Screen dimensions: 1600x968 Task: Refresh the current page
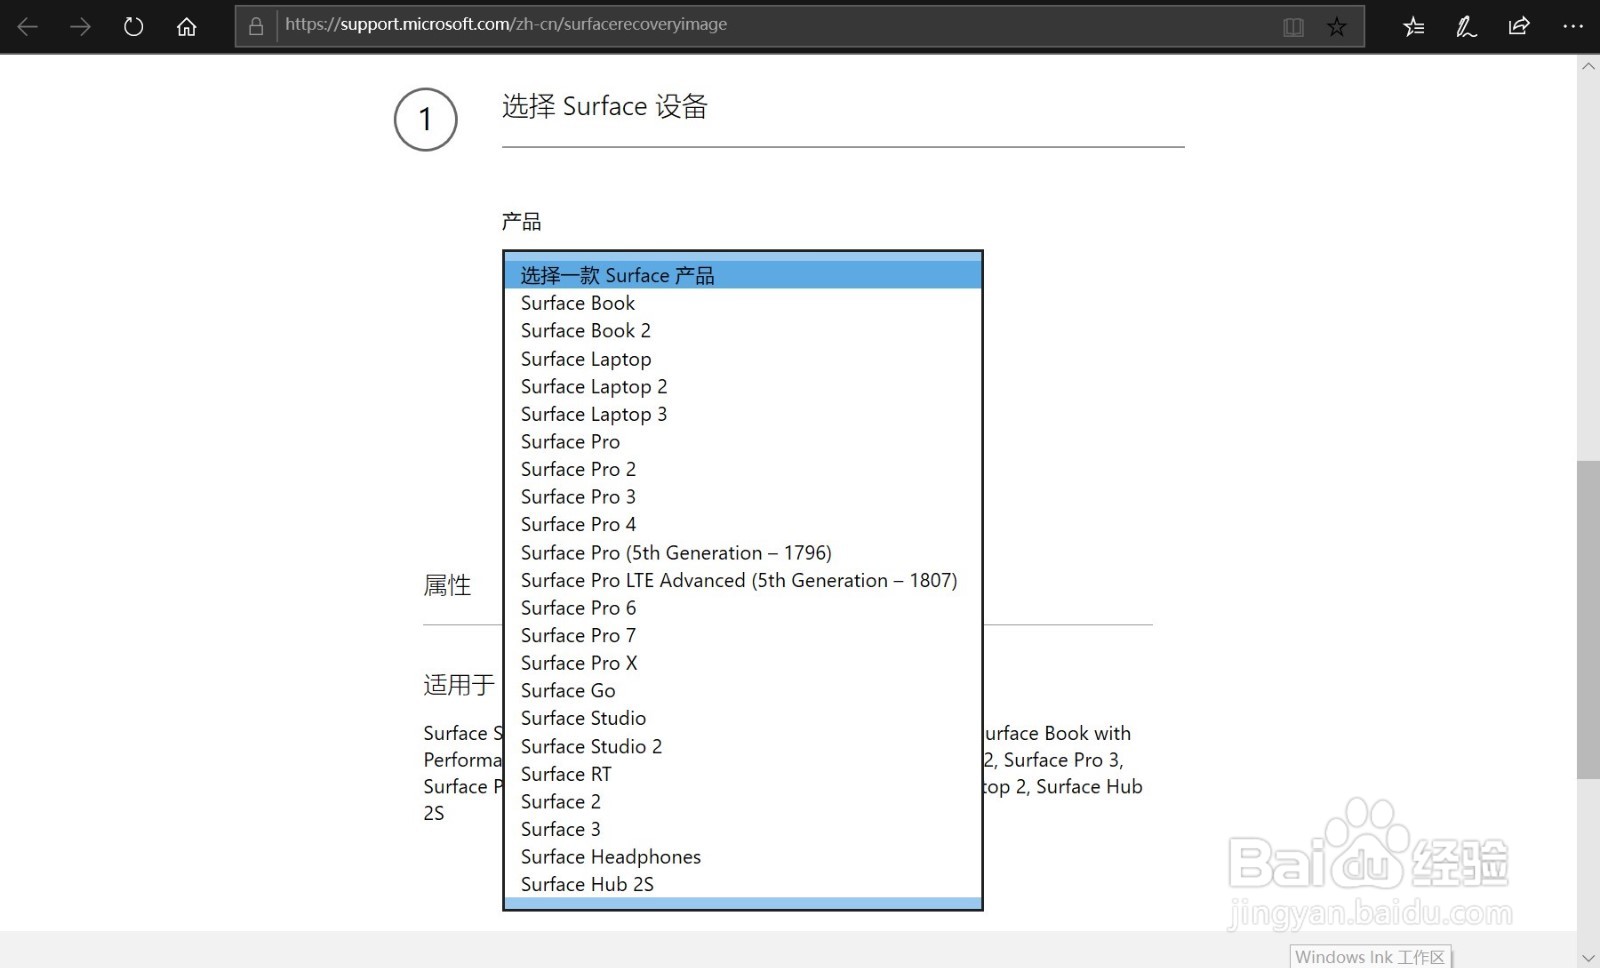coord(133,27)
